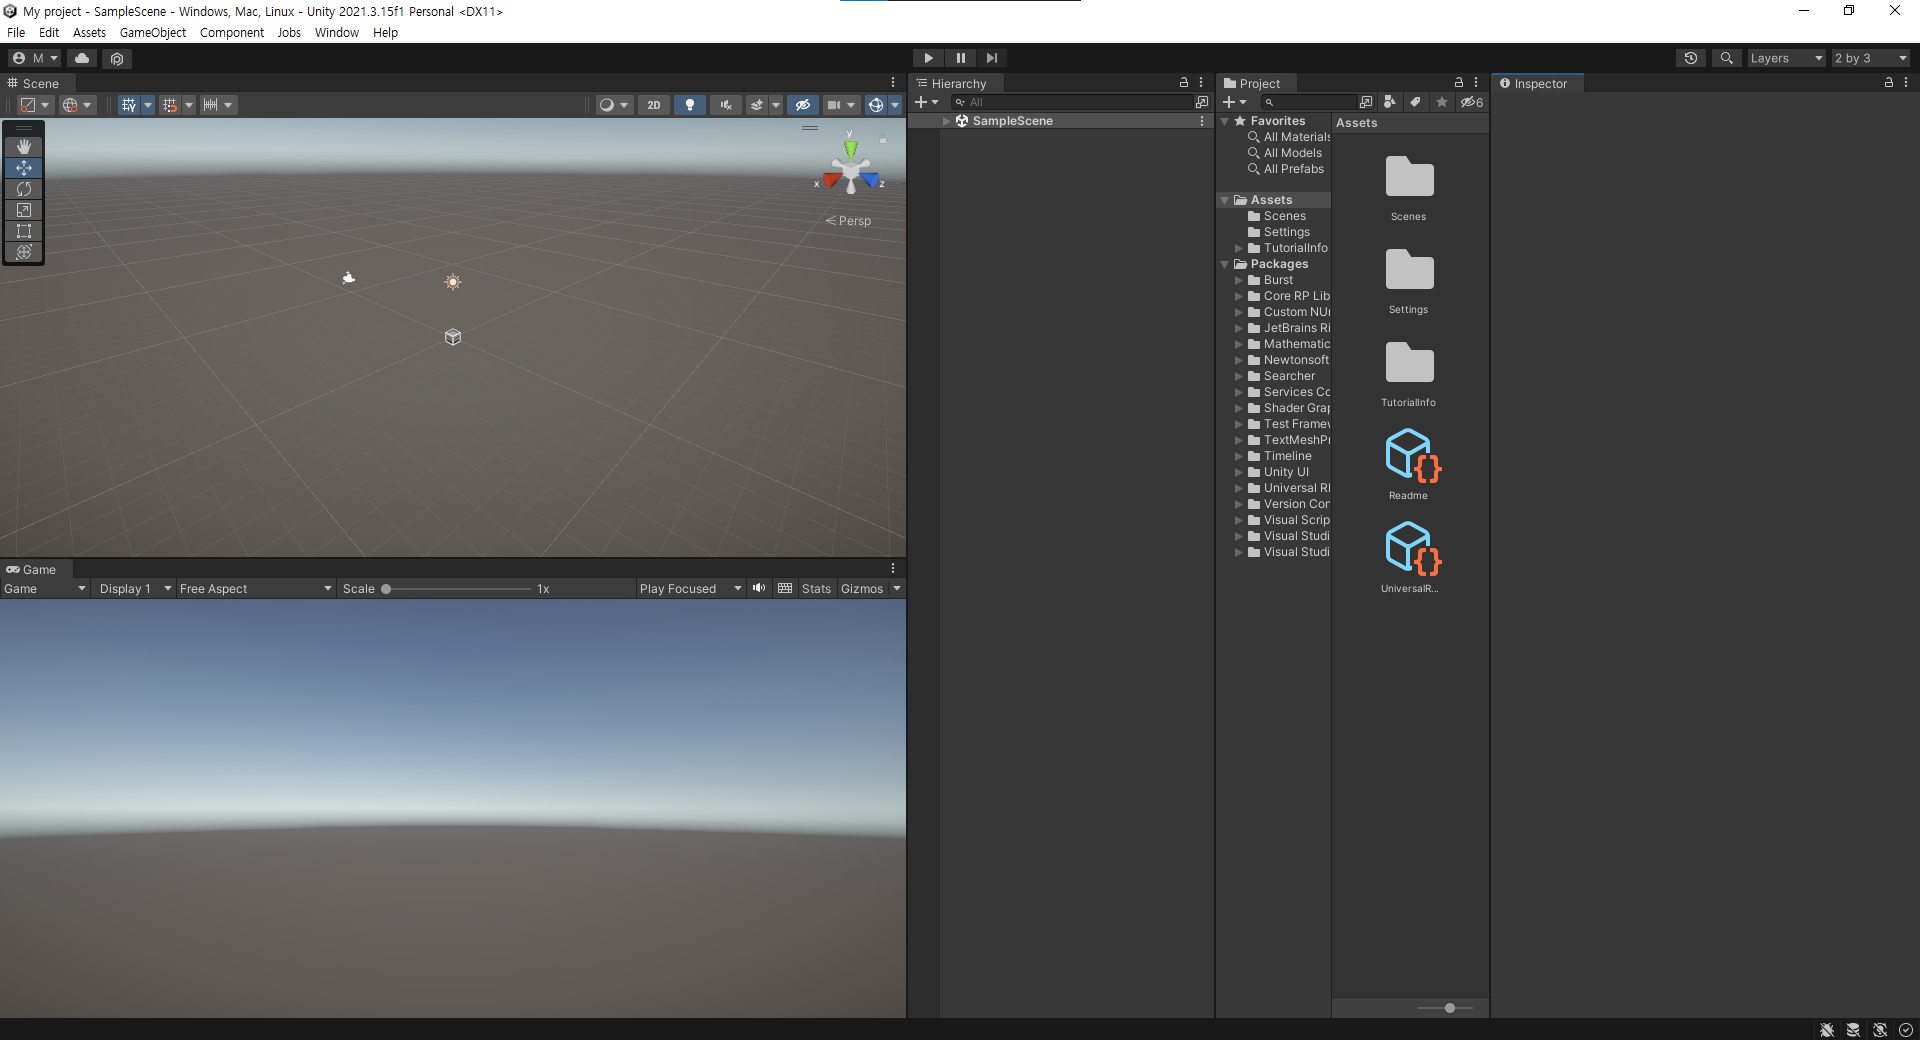Select the Hand (view) tool
Screen dimensions: 1920x1040
point(24,147)
